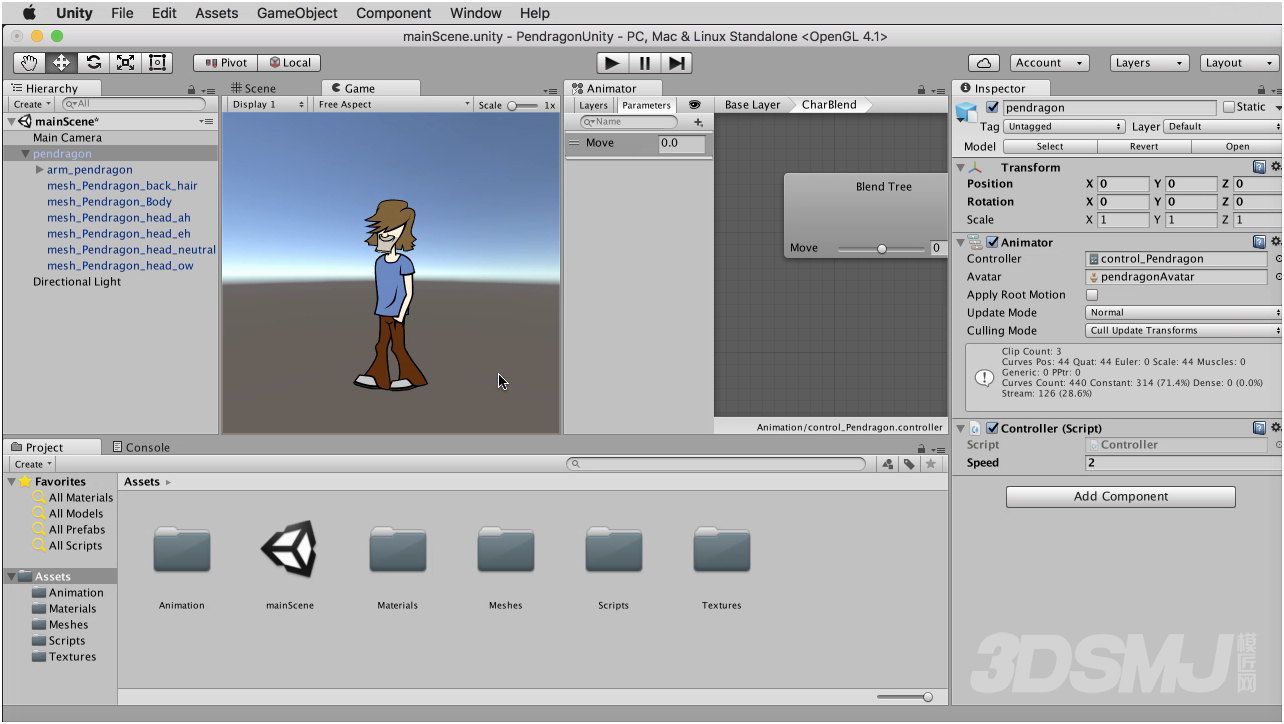Screen dimensions: 1284x724
Task: Open the GameObject menu
Action: coord(297,13)
